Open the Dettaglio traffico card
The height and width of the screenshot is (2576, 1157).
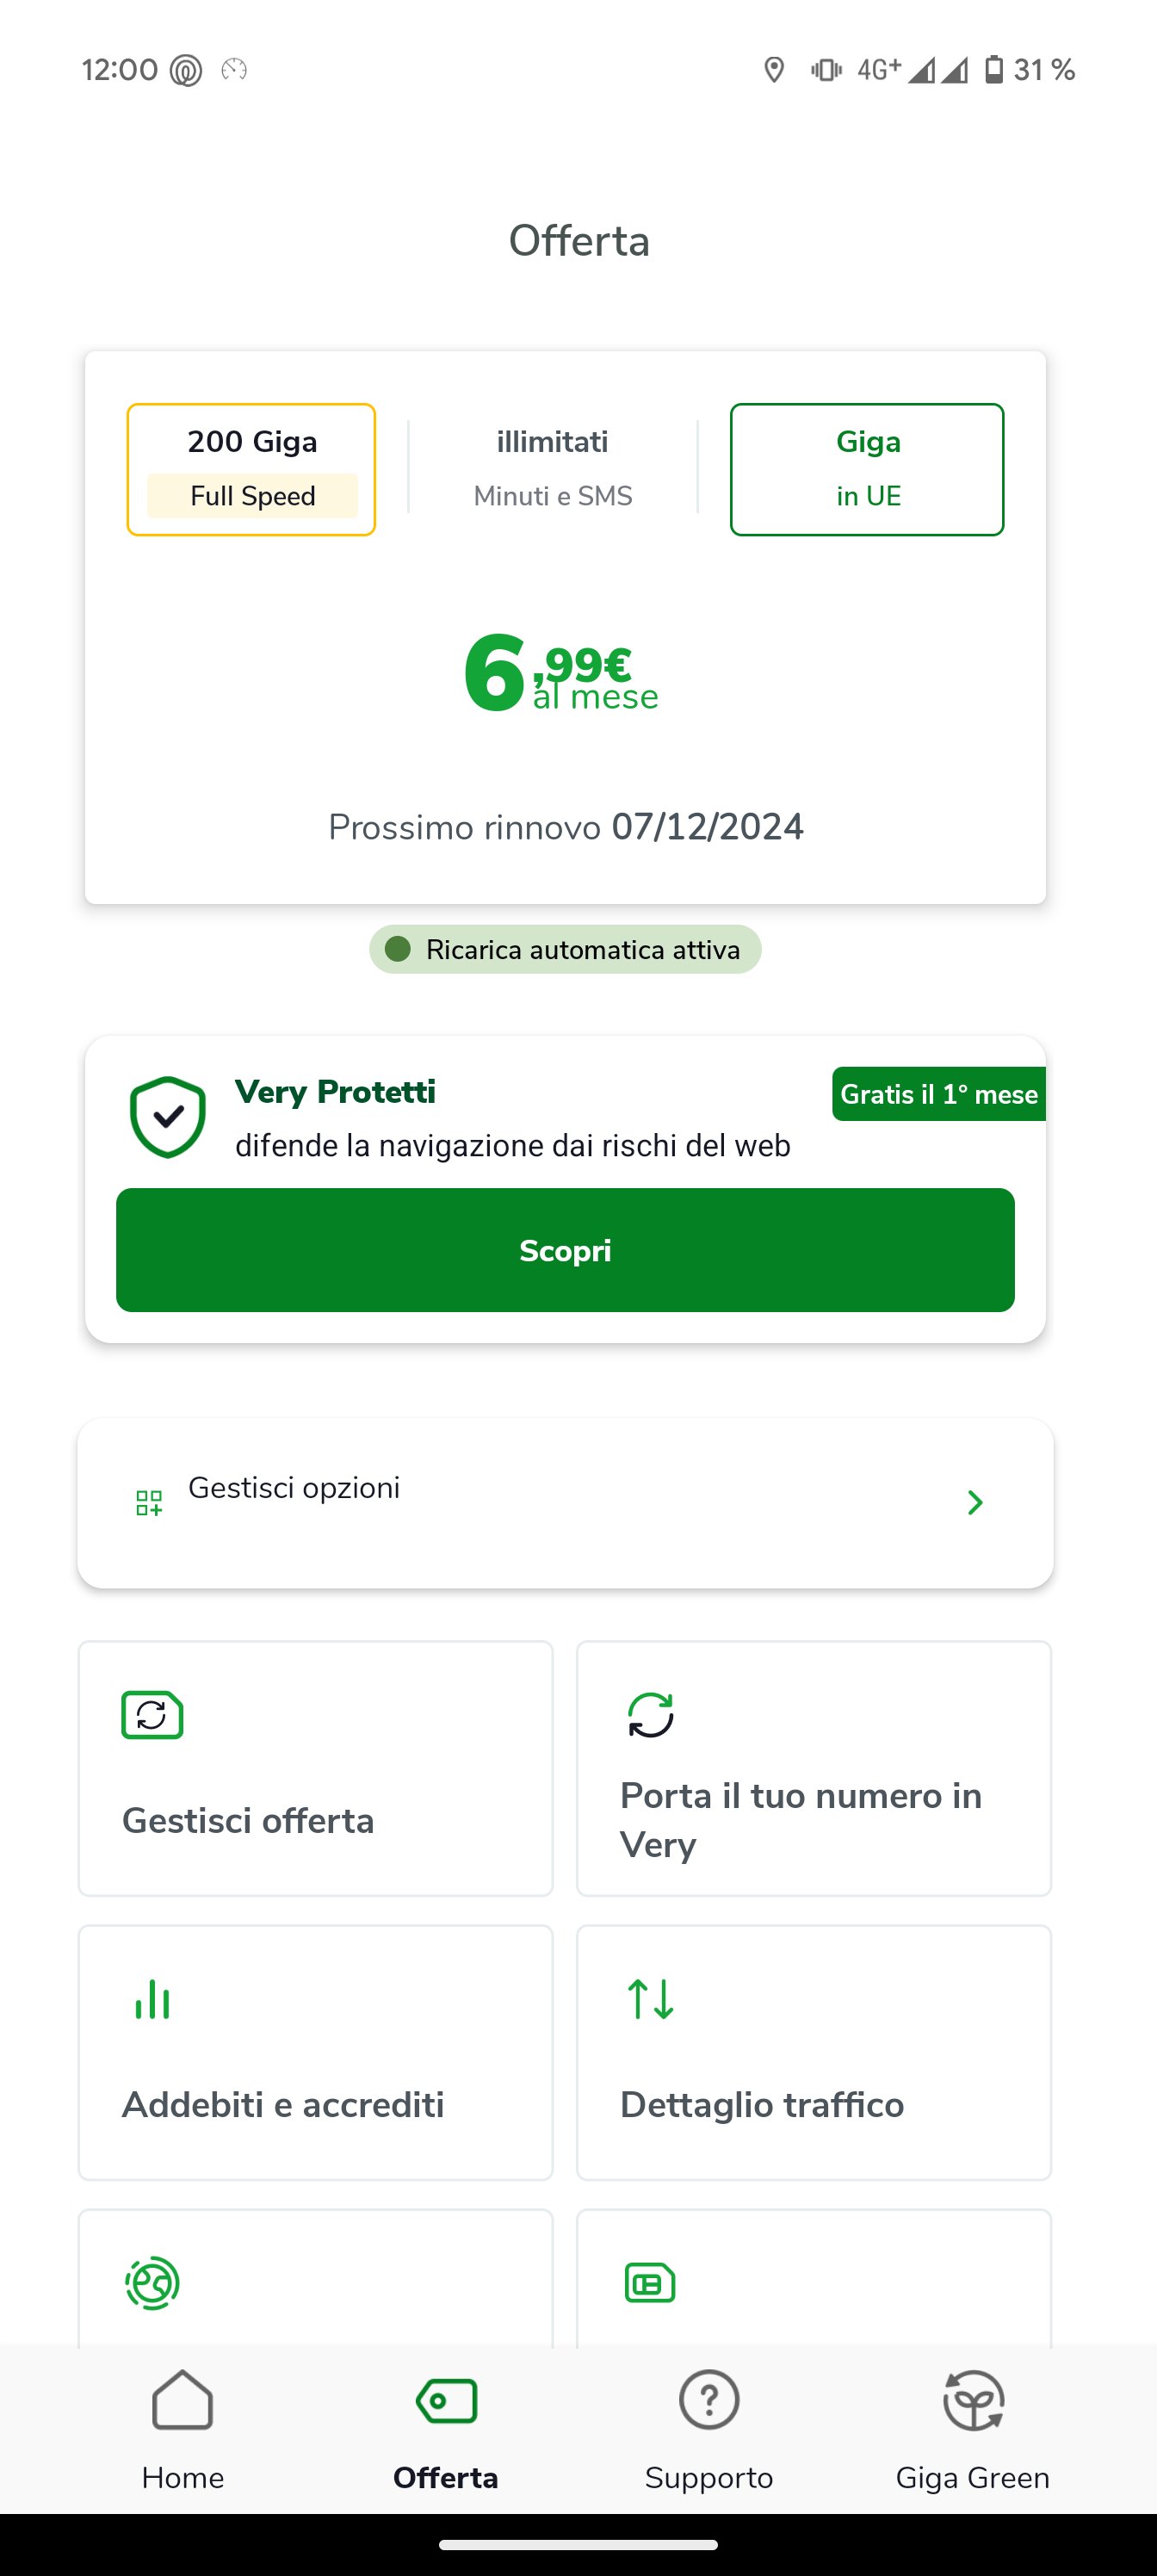coord(814,2052)
